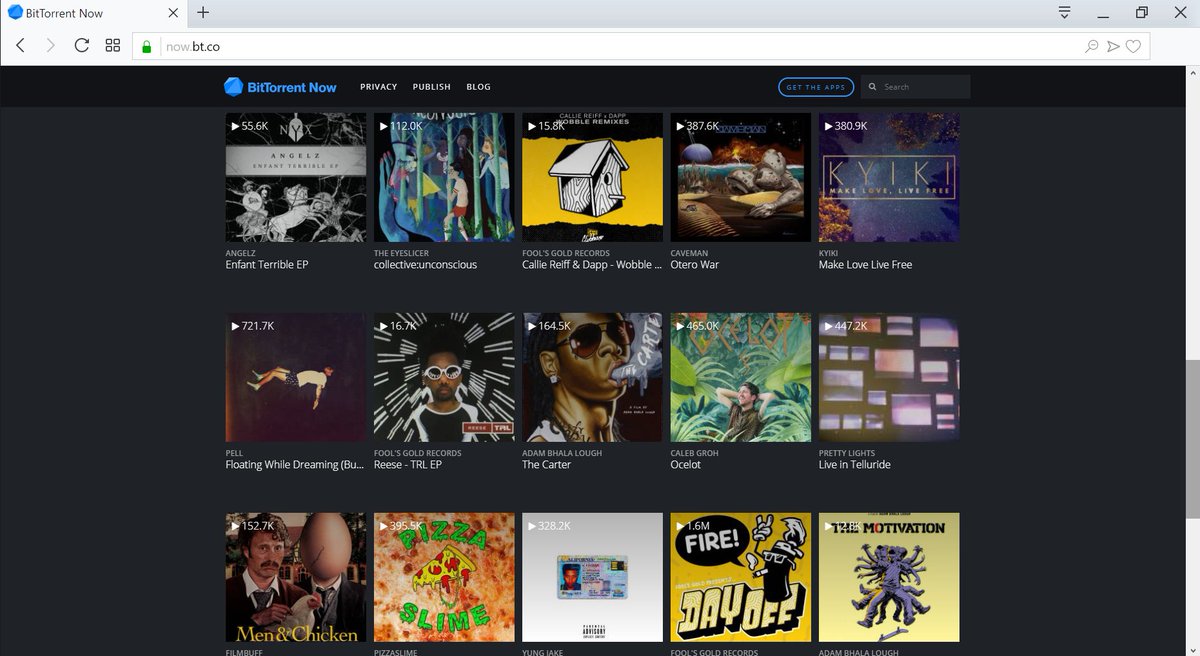Open the PUBLISH menu item
This screenshot has width=1200, height=656.
pos(432,87)
